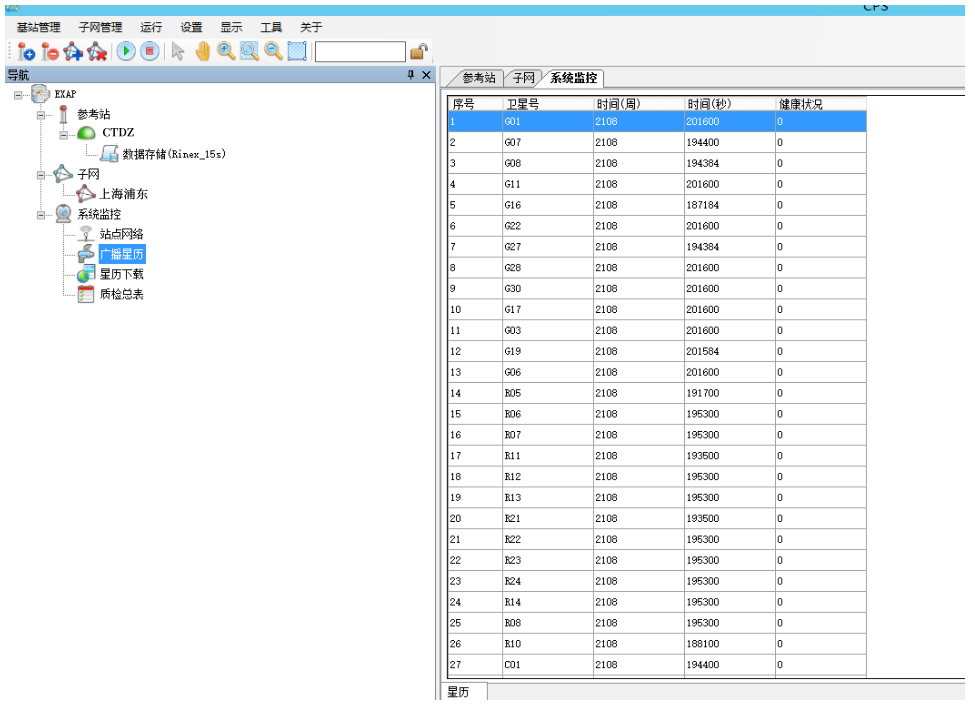
Task: Click the remove reference station icon
Action: (50, 52)
